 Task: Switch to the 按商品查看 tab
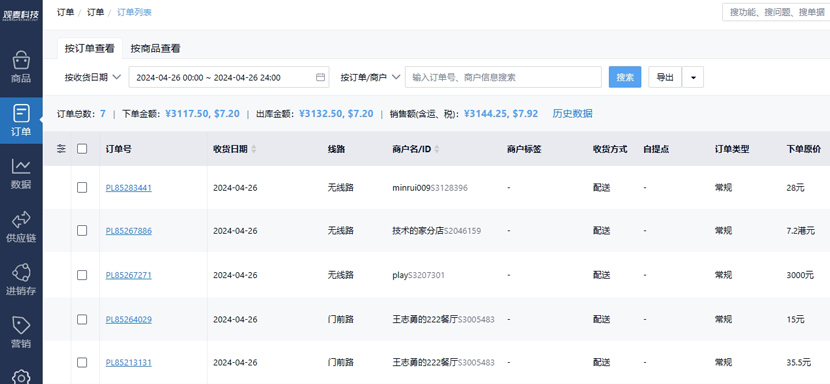pos(155,48)
